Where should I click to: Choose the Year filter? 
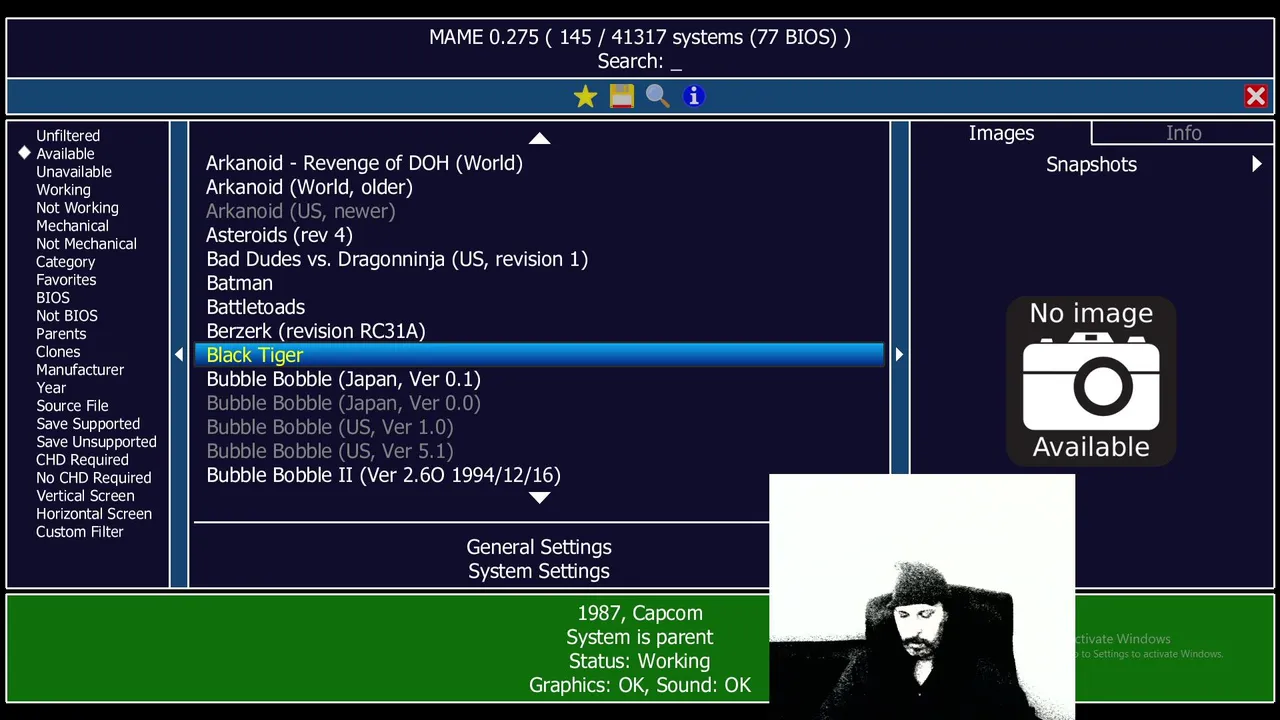pos(51,388)
